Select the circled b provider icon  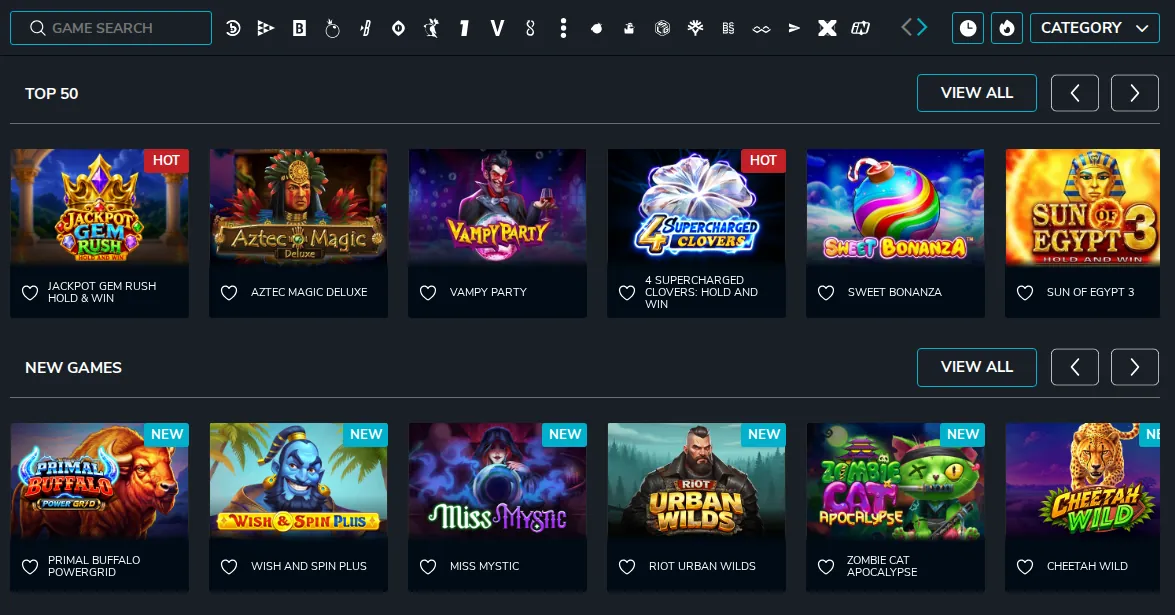233,28
